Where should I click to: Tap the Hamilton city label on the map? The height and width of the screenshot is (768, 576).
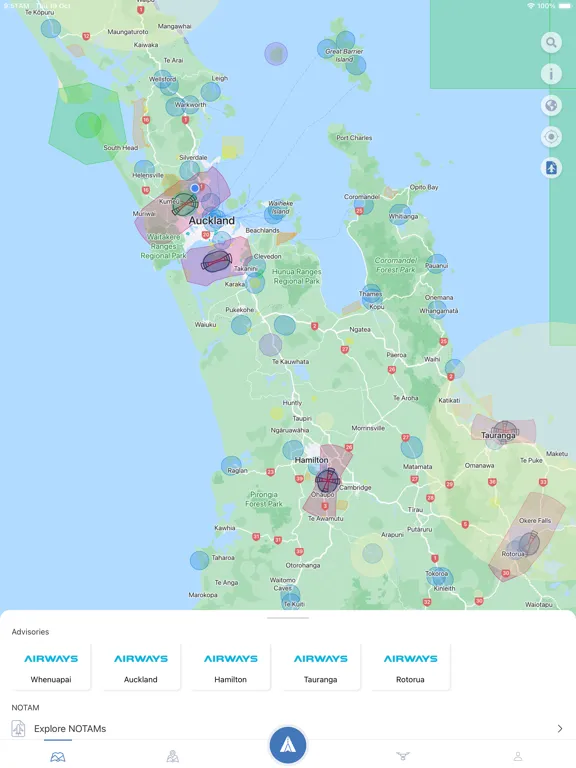pyautogui.click(x=312, y=460)
